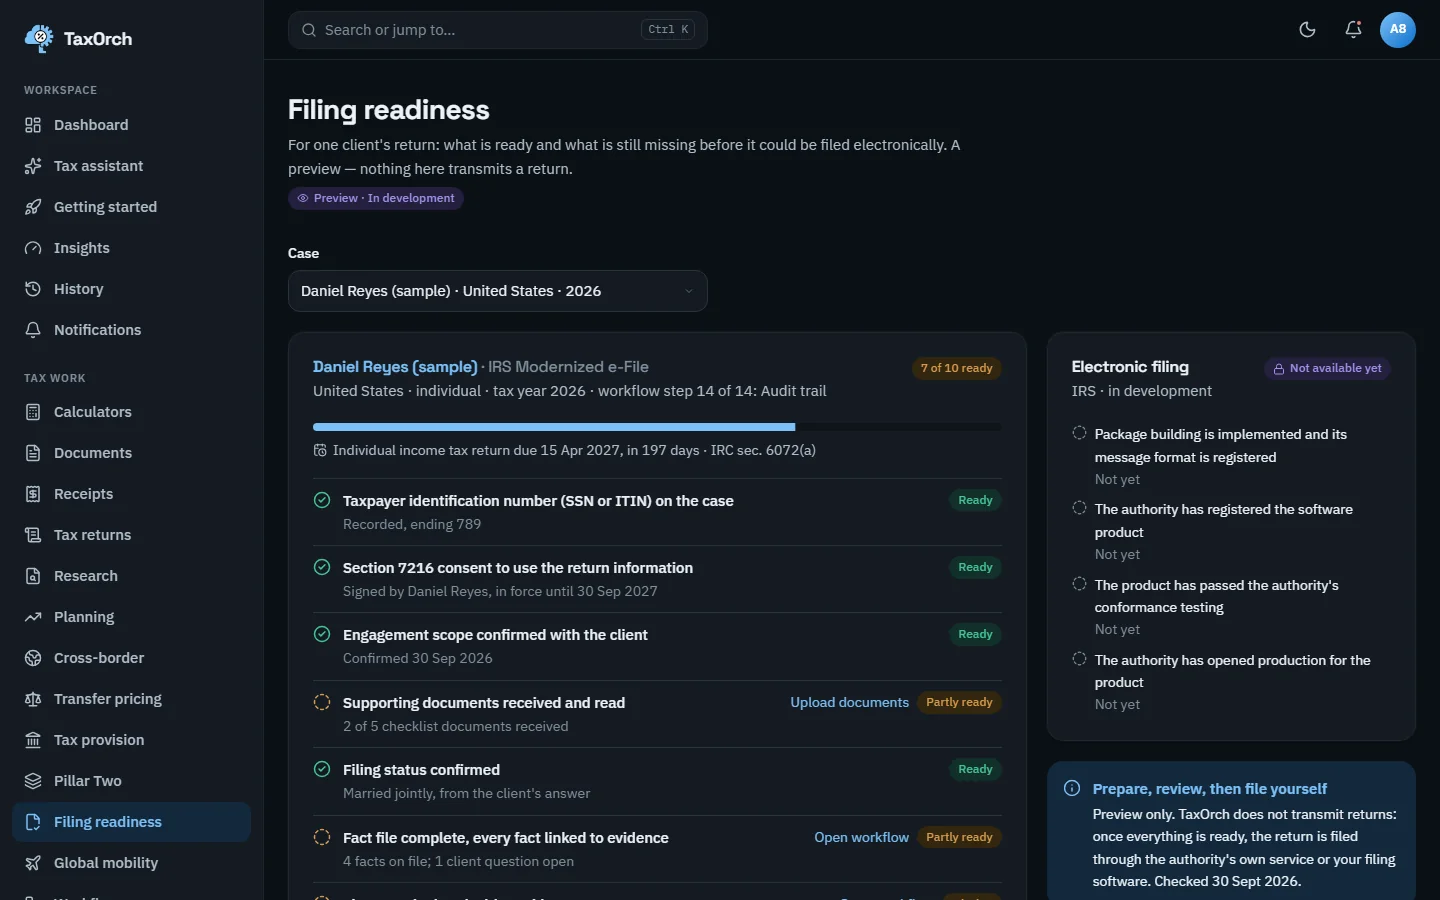Click the Upload documents link

pos(850,702)
